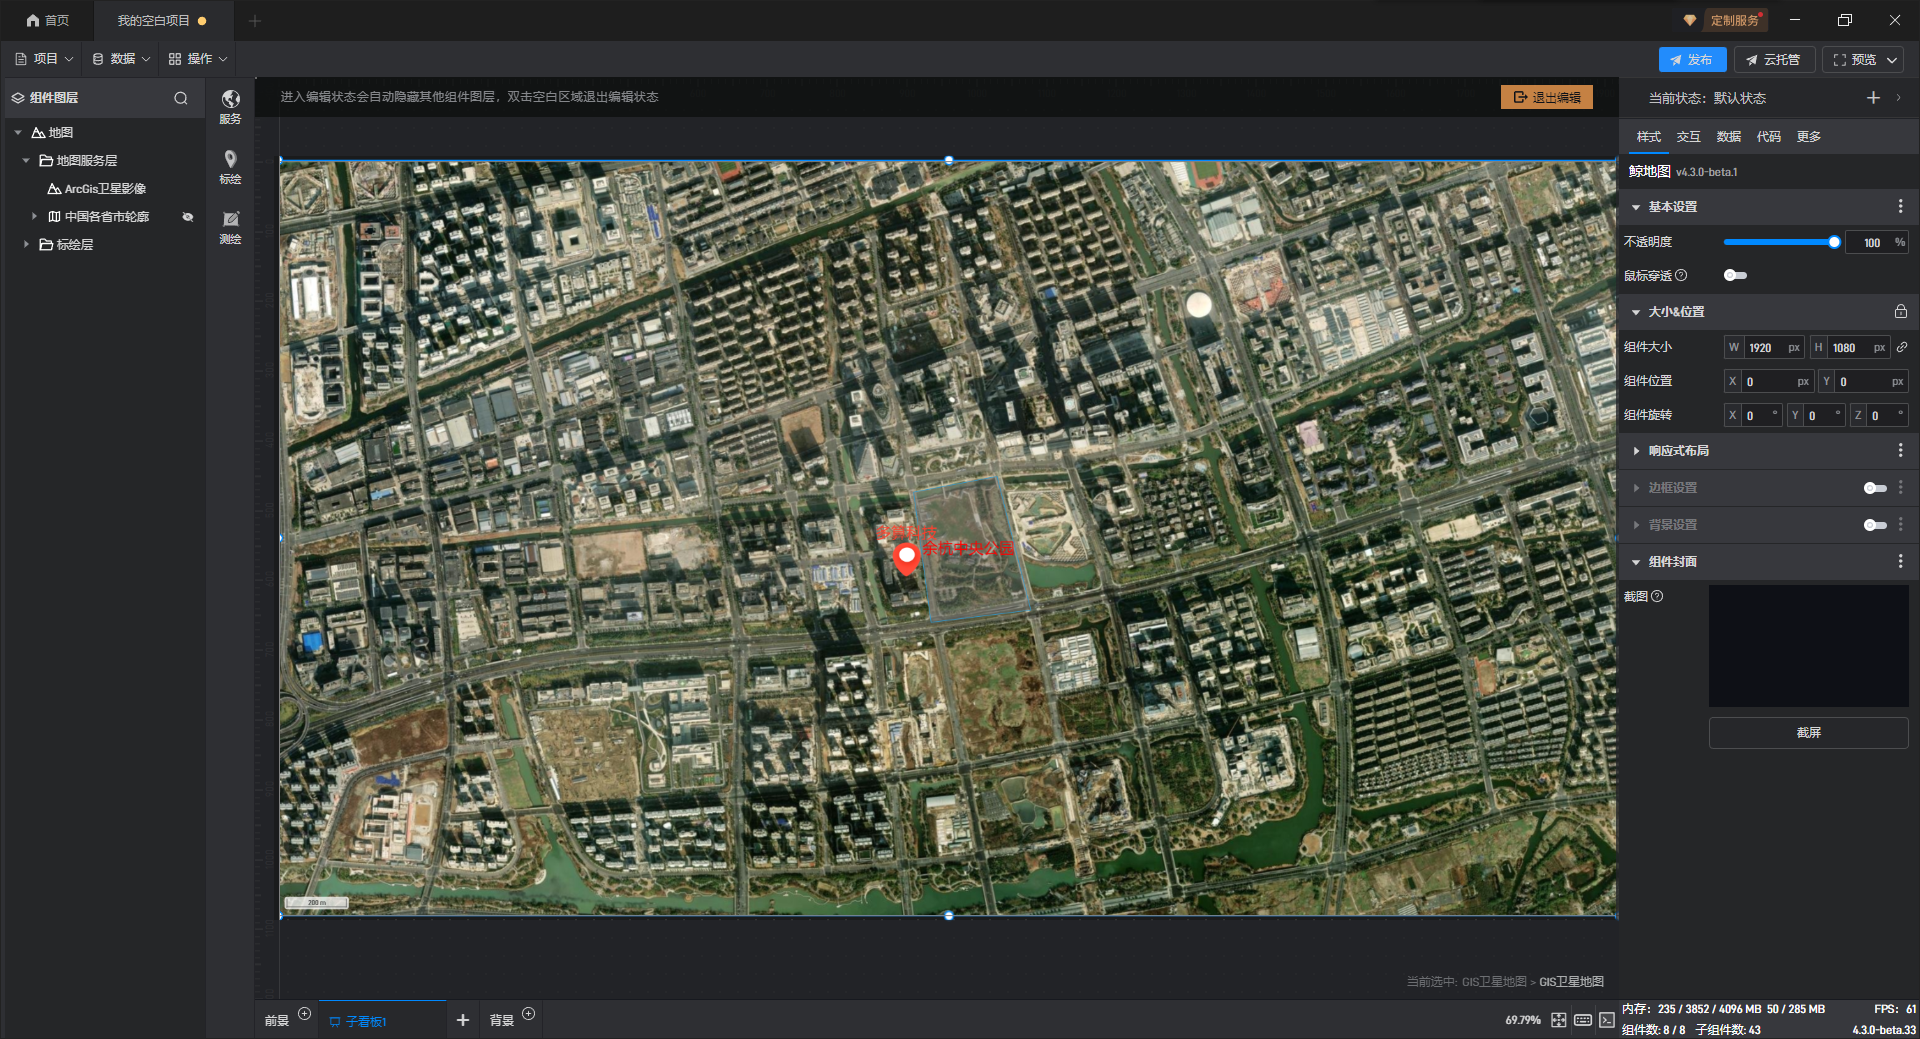Click the 云托管 cloud hosting button
1920x1039 pixels.
1773,60
